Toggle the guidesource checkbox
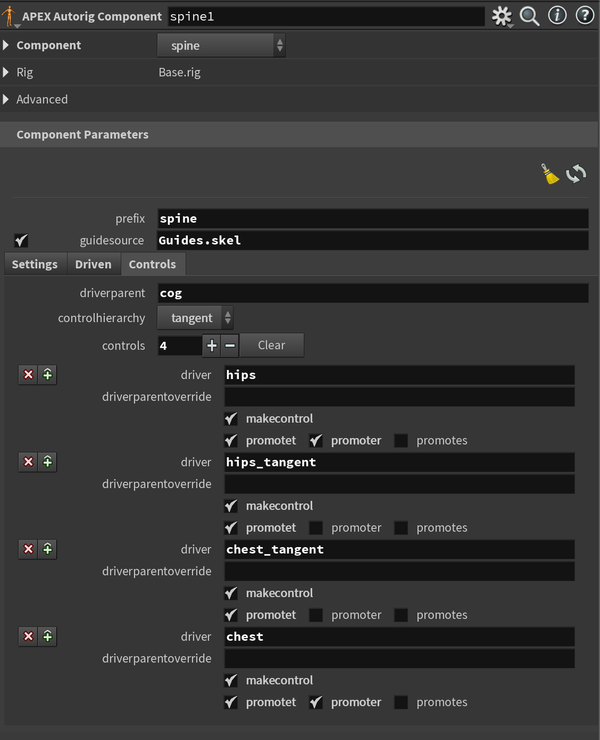This screenshot has width=600, height=740. (22, 241)
